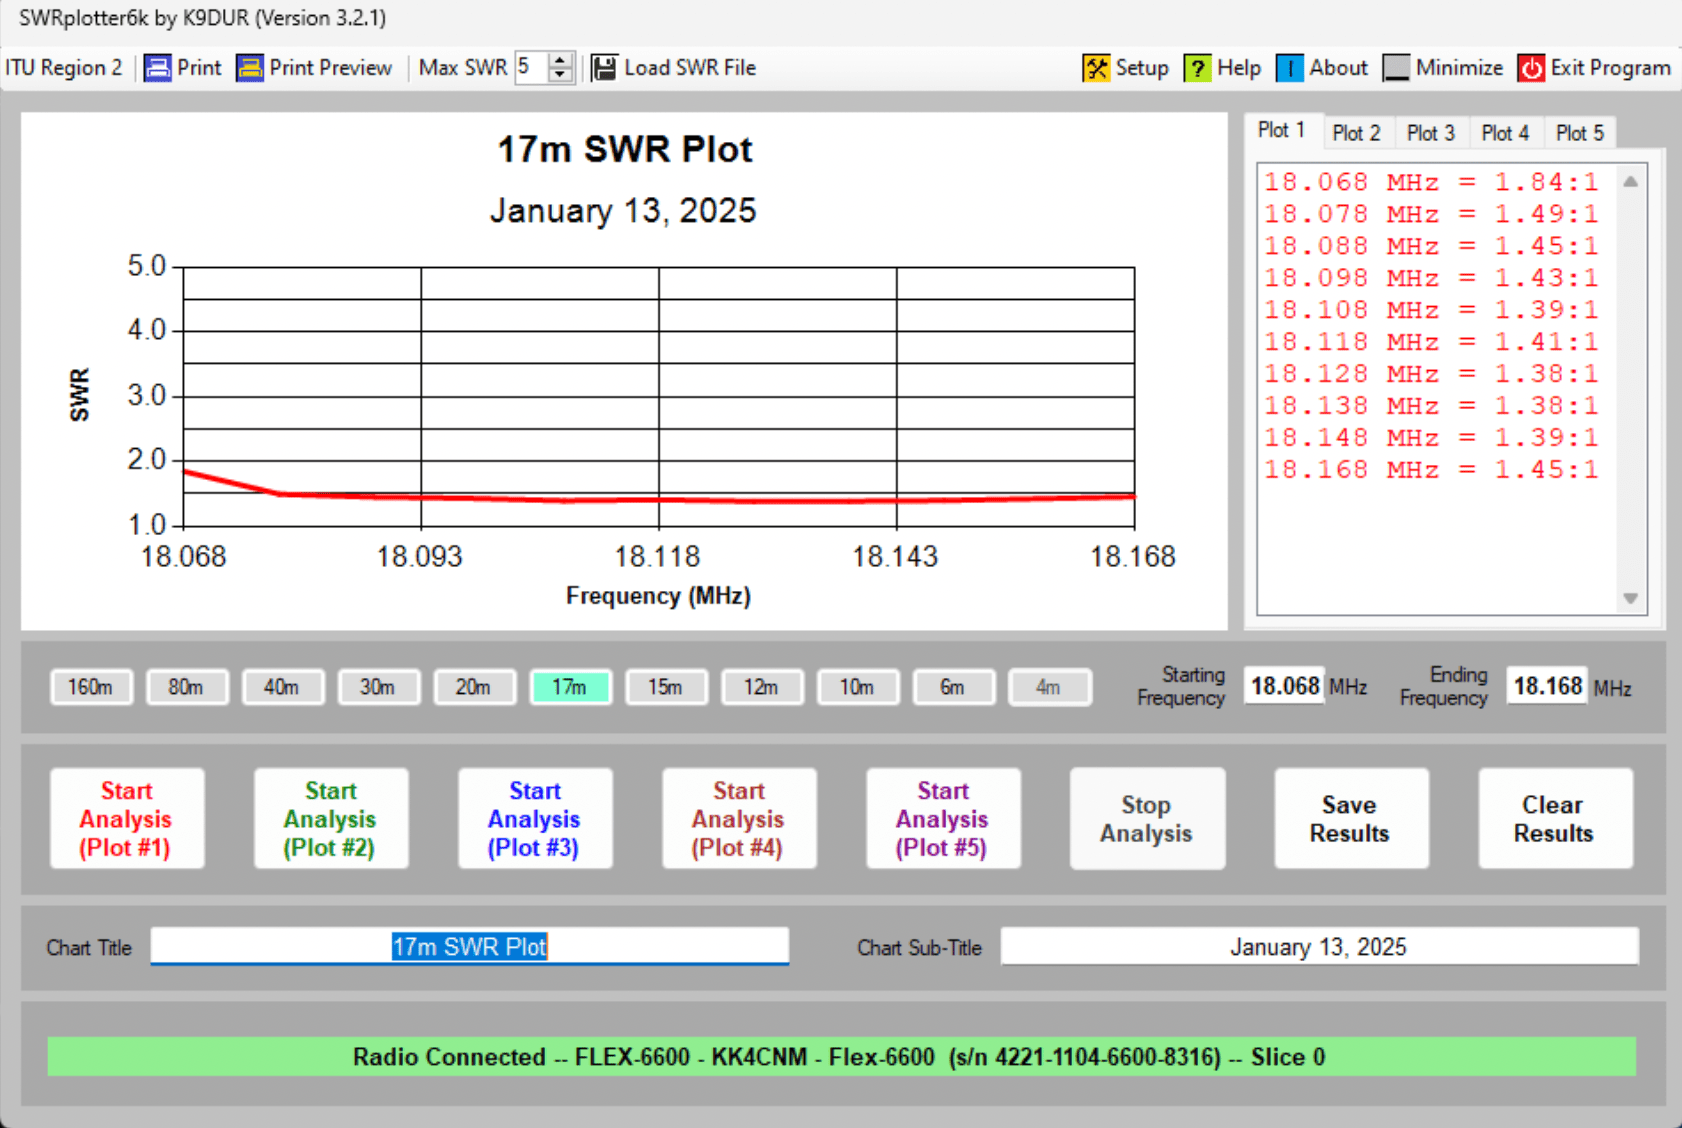Select the 6m band button
This screenshot has width=1682, height=1128.
pyautogui.click(x=953, y=687)
